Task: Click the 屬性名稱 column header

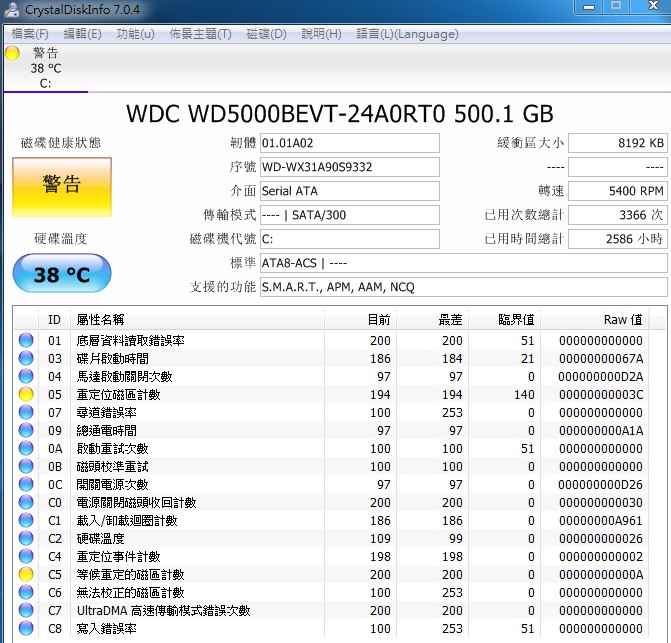Action: point(197,320)
